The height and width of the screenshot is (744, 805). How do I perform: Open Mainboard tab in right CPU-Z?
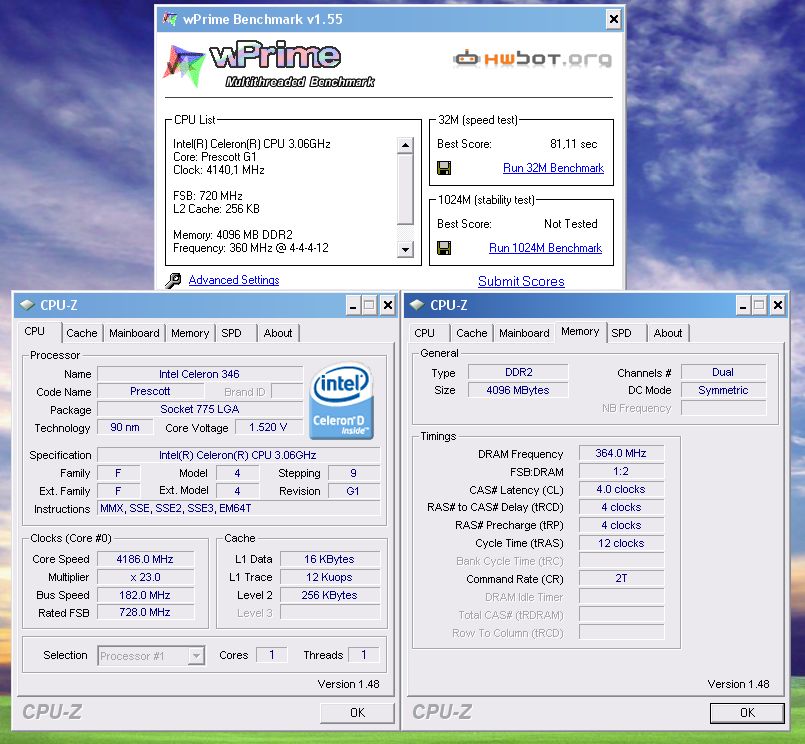click(524, 333)
